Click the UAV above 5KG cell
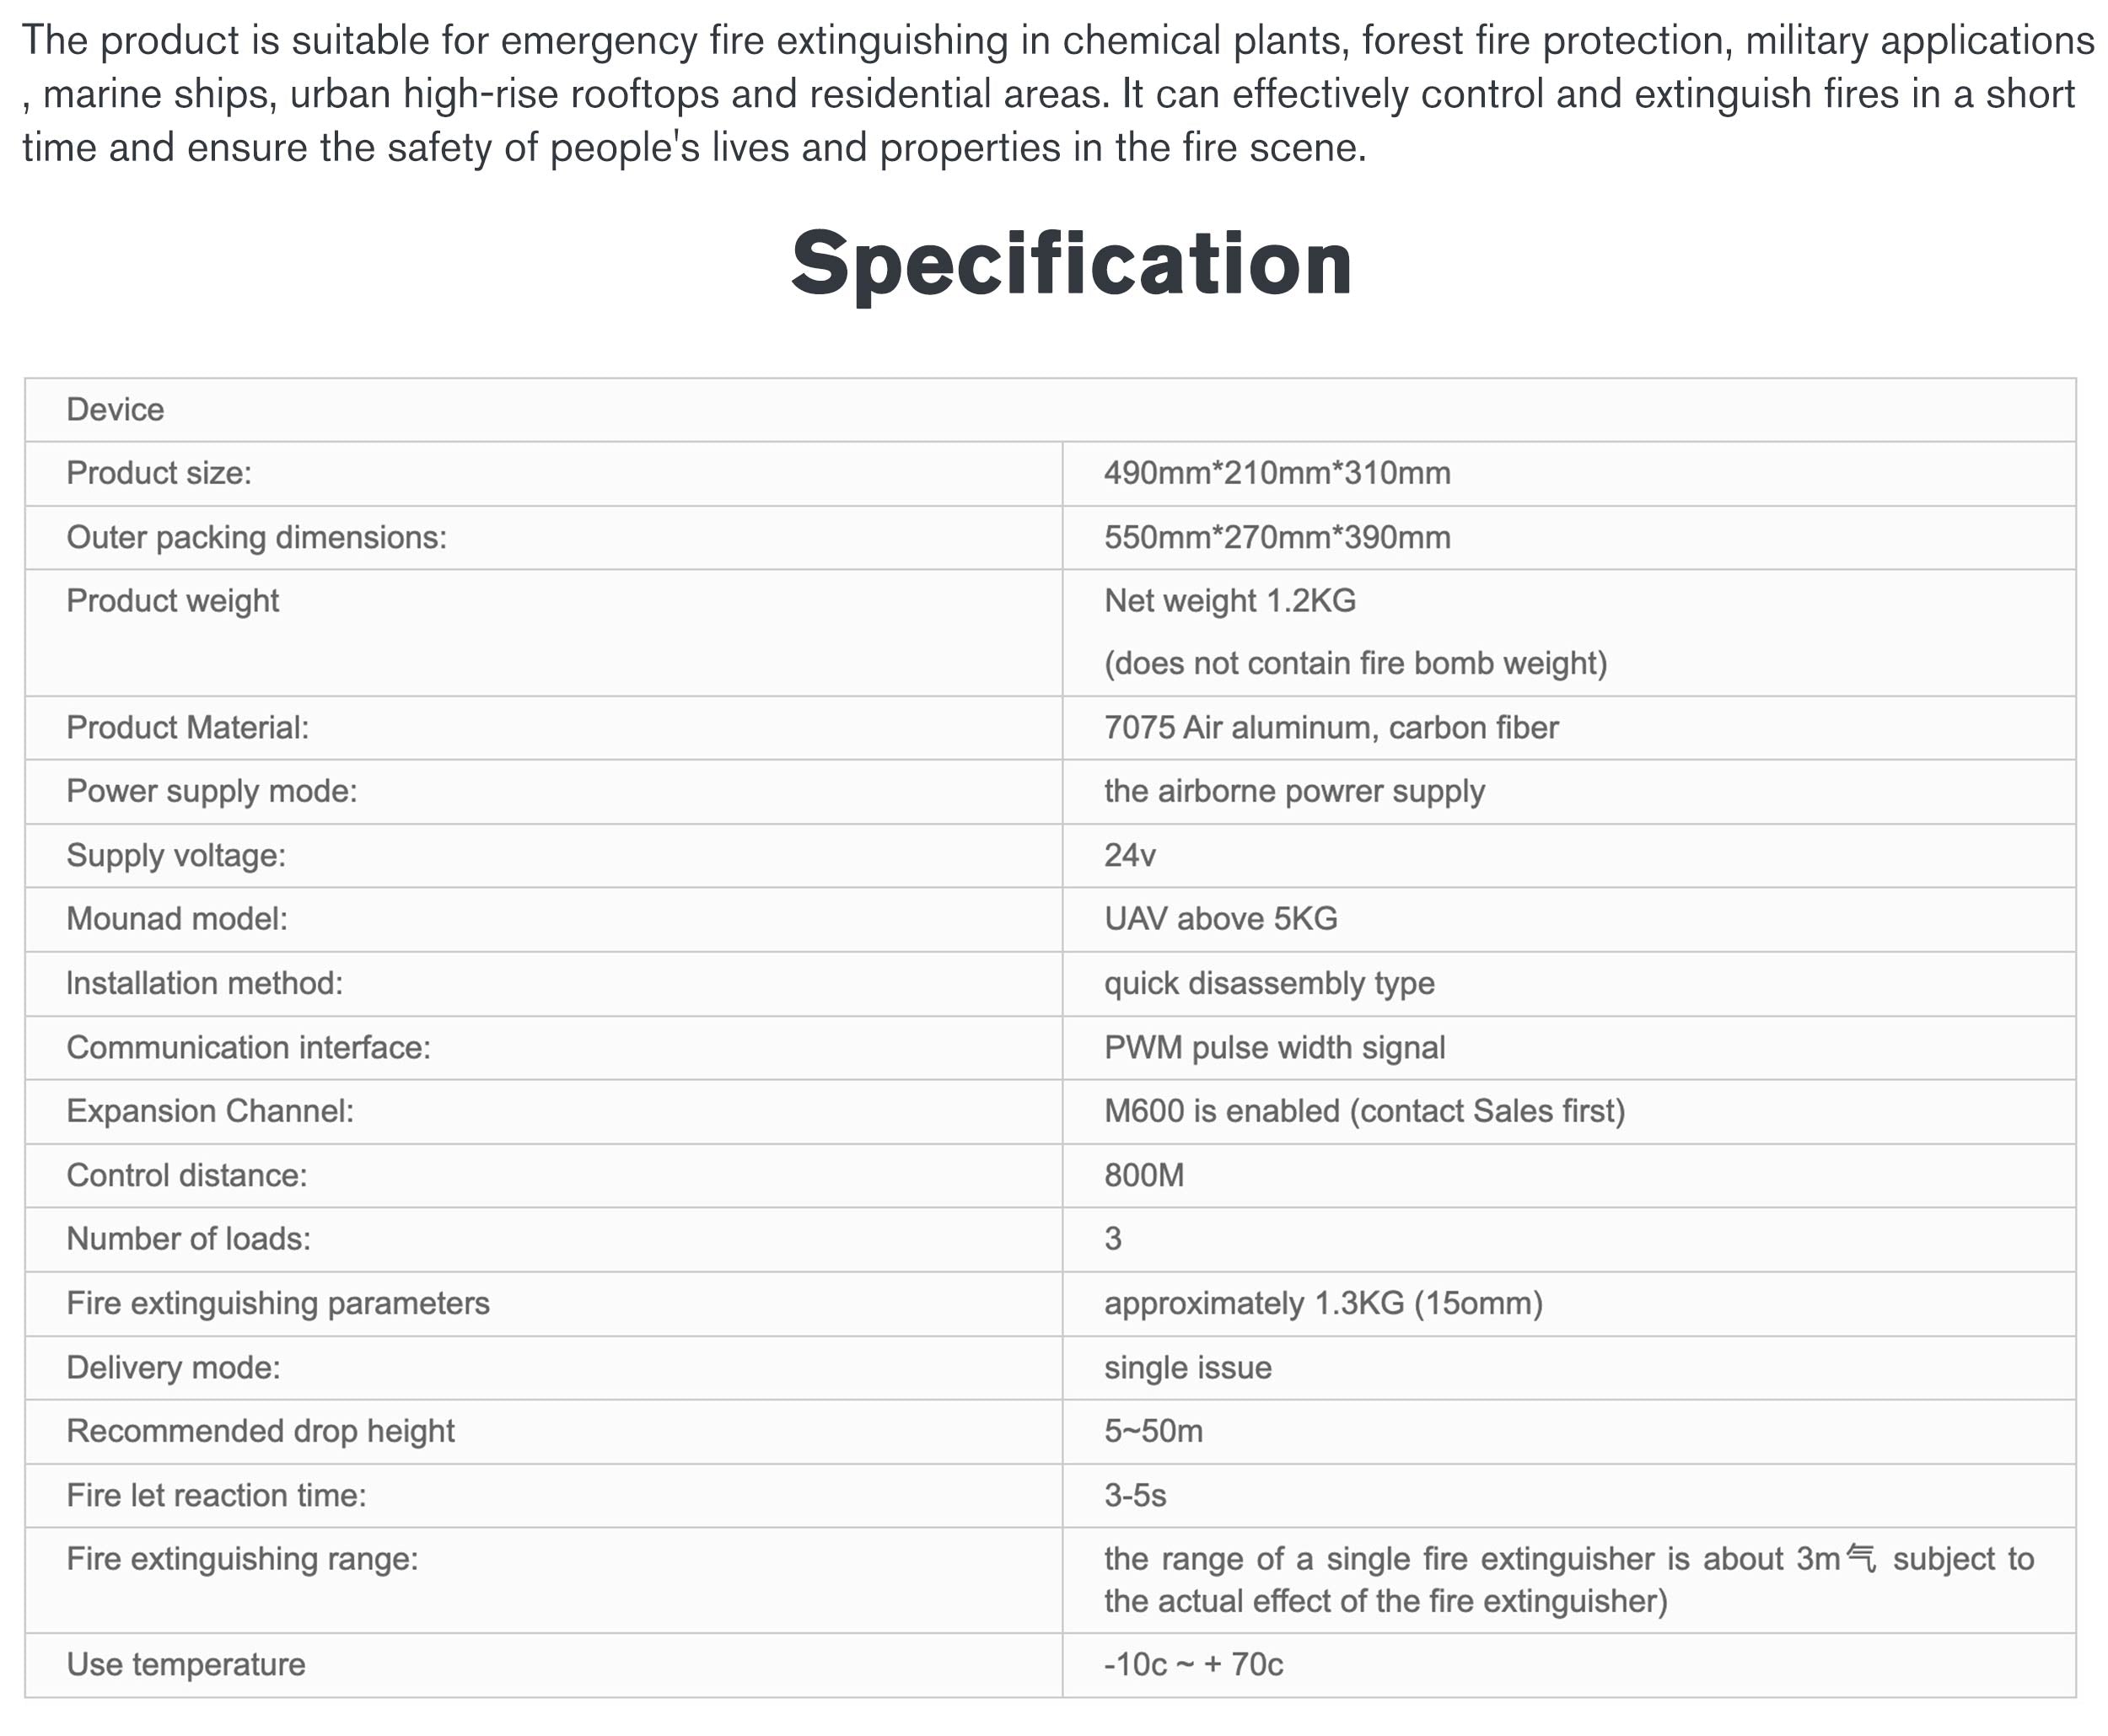The height and width of the screenshot is (1736, 2108). 1220,919
